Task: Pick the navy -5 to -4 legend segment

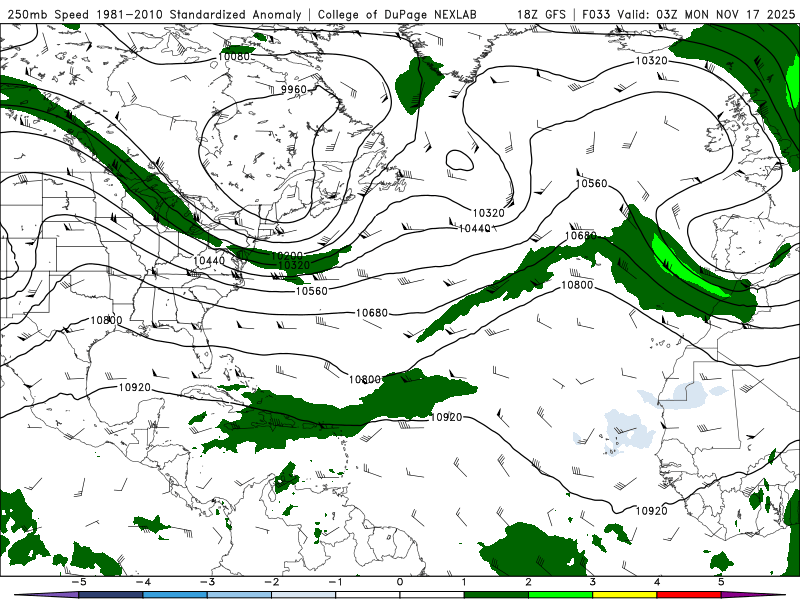Action: pyautogui.click(x=111, y=595)
